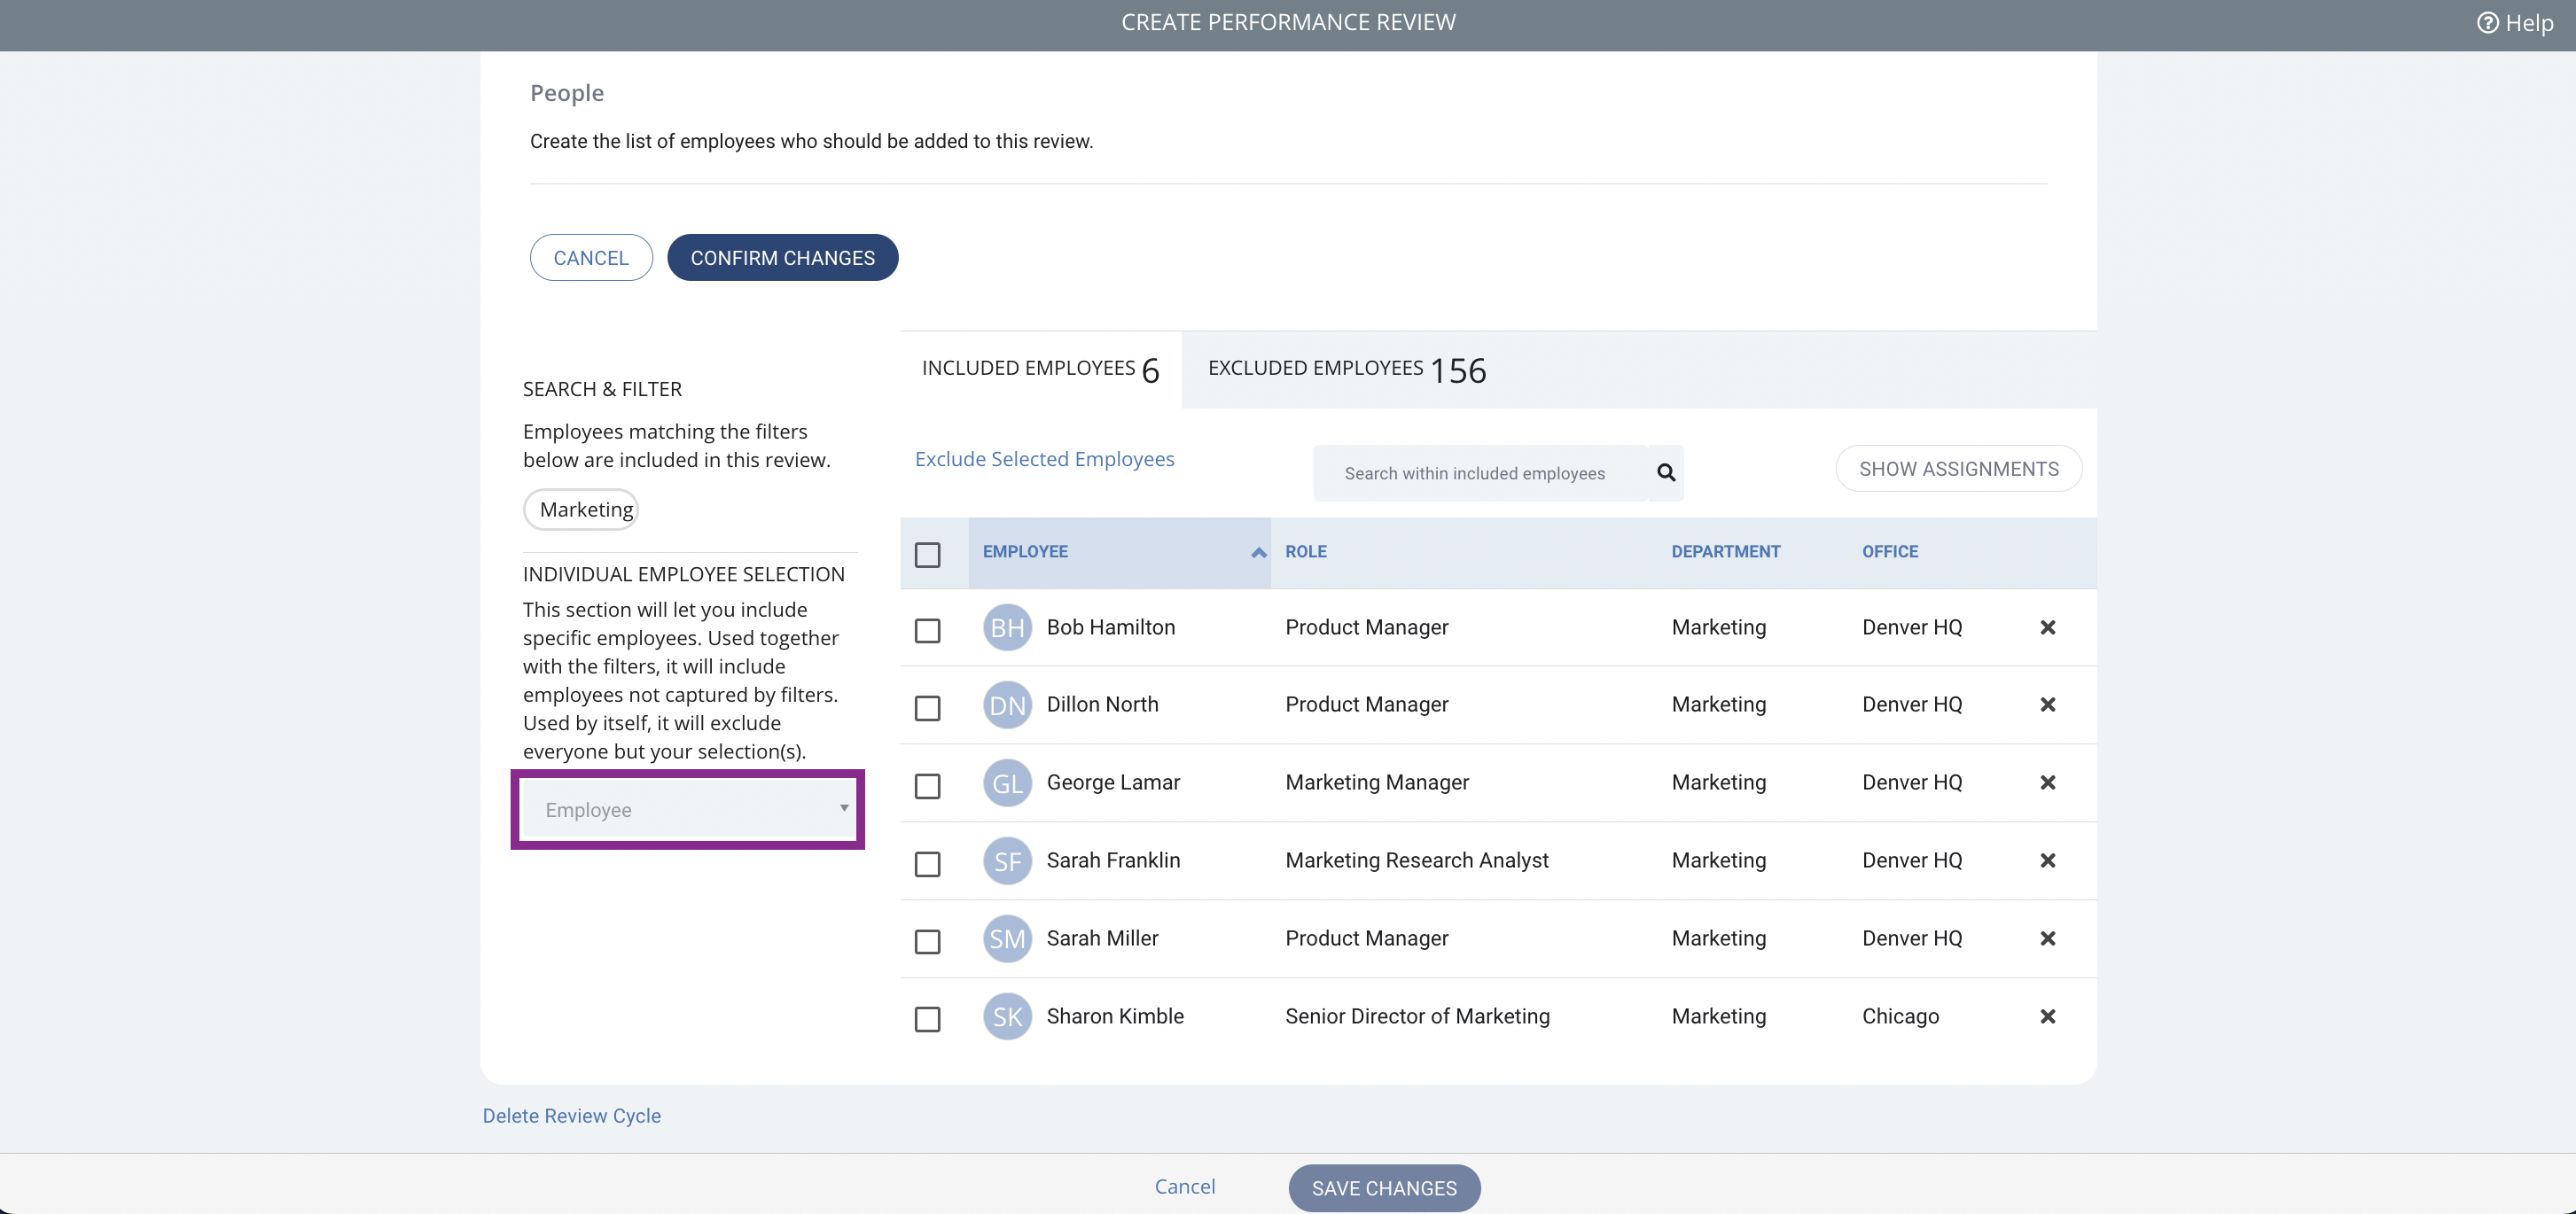
Task: Toggle the select-all employees checkbox
Action: point(928,554)
